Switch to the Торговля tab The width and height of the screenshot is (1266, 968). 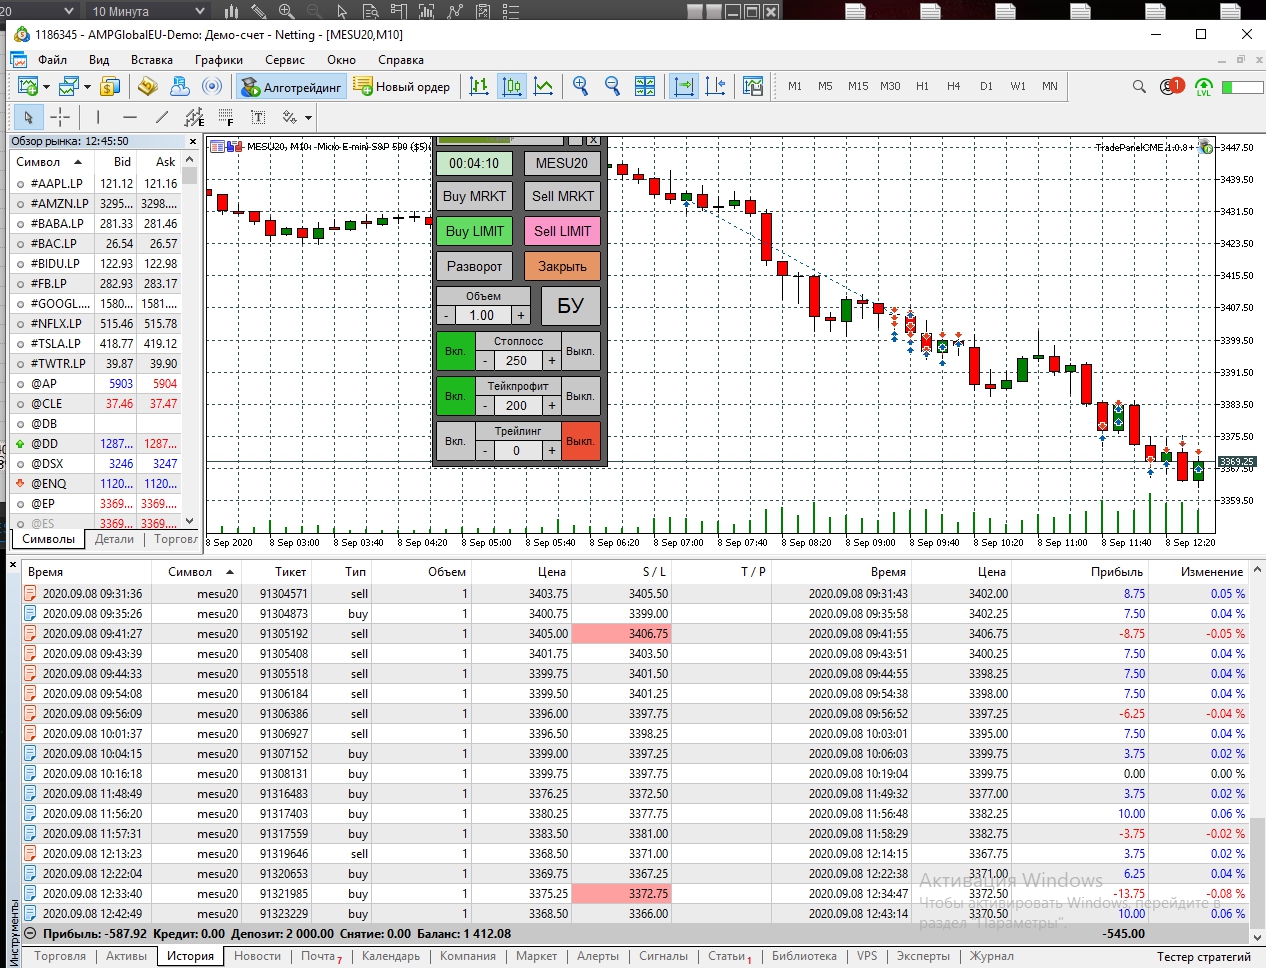(x=60, y=956)
